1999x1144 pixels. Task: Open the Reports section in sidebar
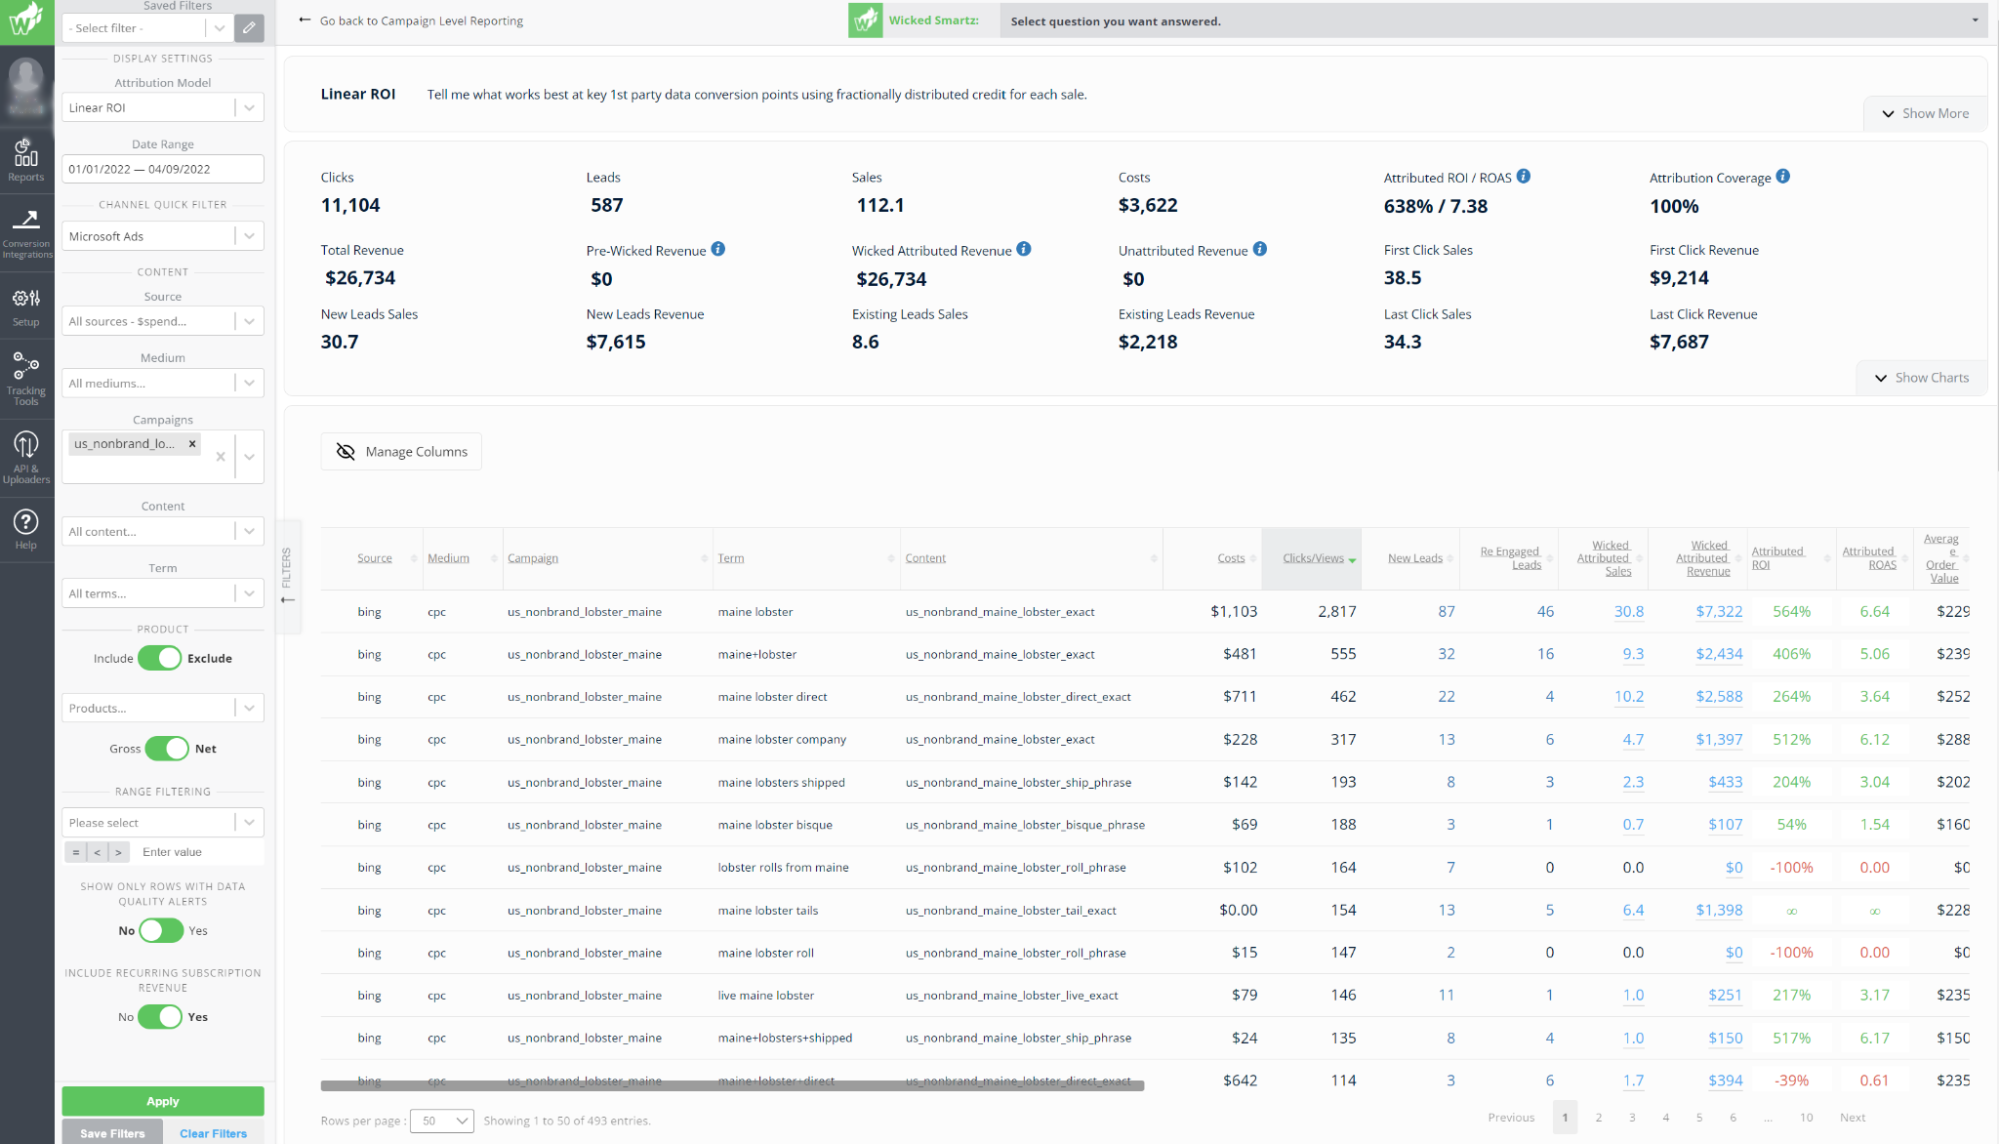pos(26,160)
